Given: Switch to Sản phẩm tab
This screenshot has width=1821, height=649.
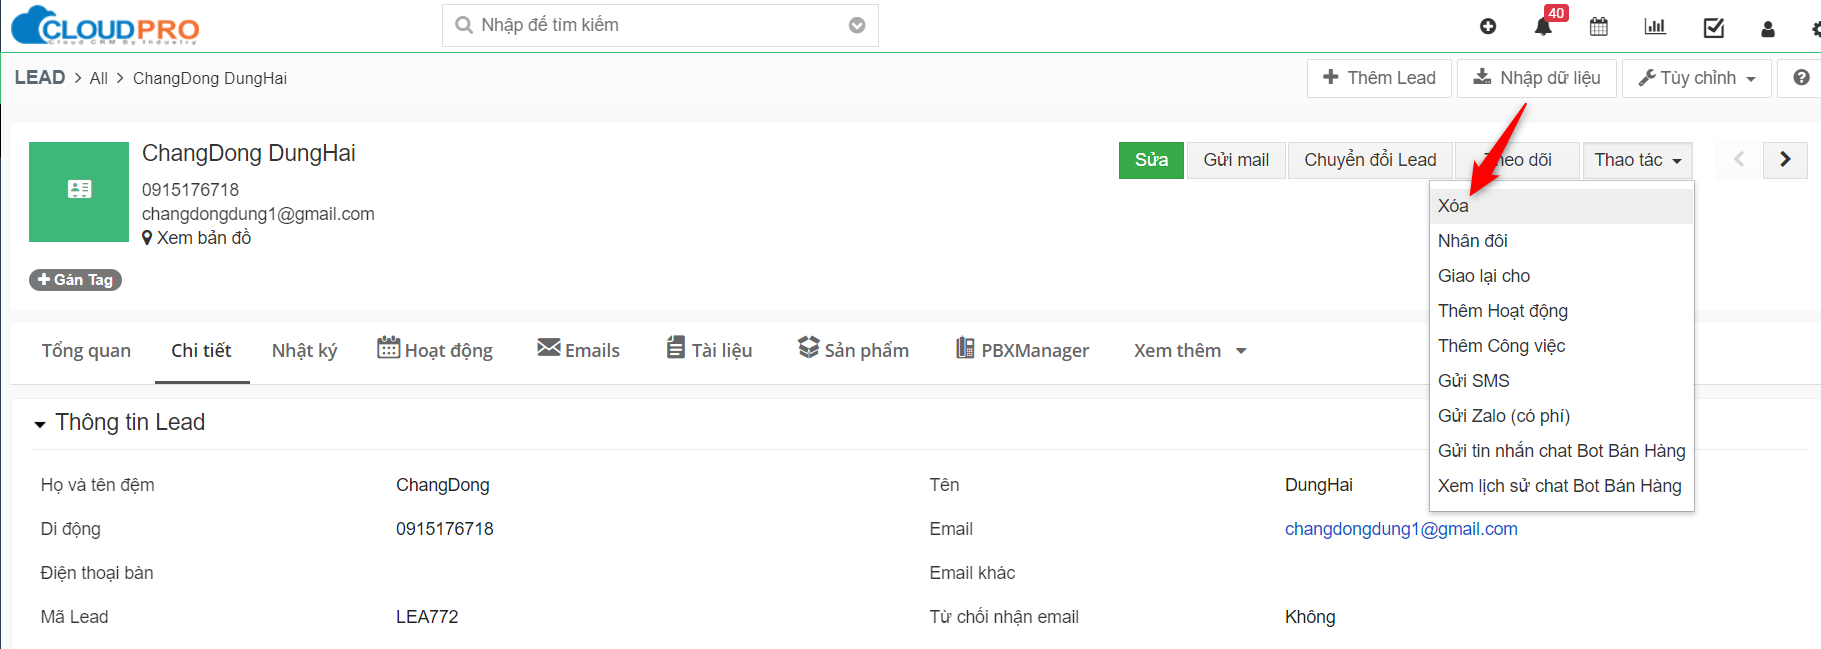Looking at the screenshot, I should (x=853, y=350).
